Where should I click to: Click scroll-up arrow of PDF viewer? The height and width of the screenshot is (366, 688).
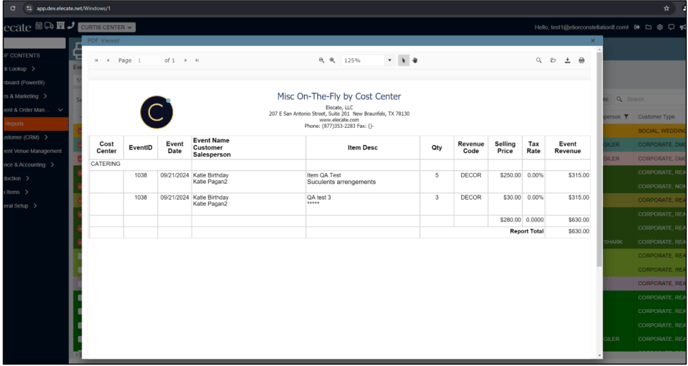pos(599,49)
